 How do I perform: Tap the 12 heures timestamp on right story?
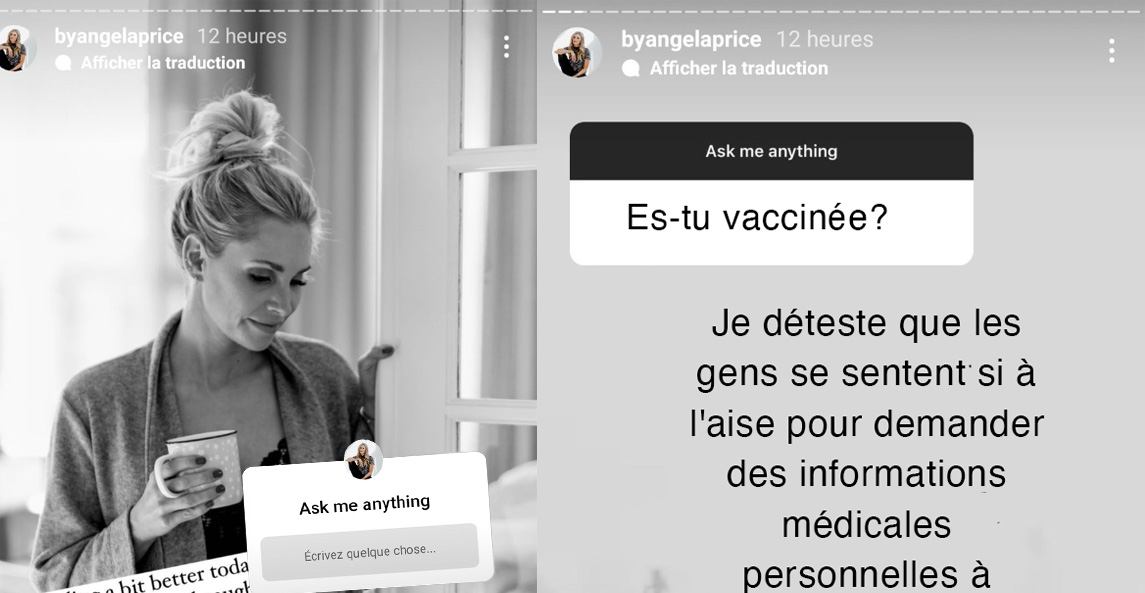[x=824, y=39]
